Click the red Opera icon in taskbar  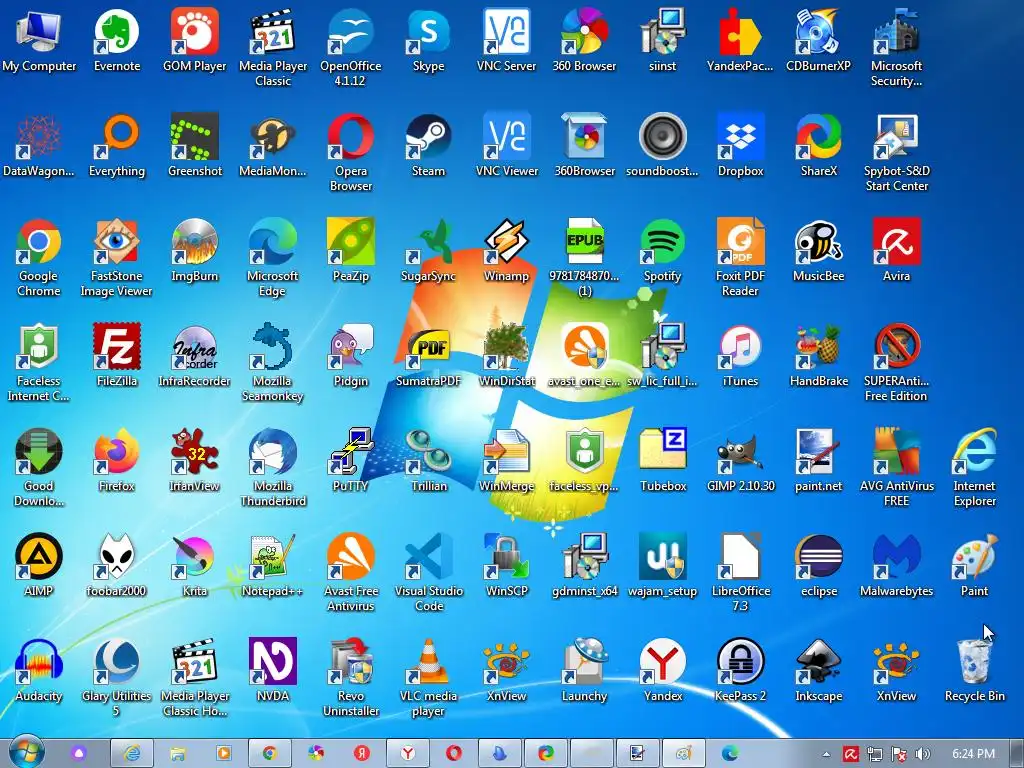453,754
